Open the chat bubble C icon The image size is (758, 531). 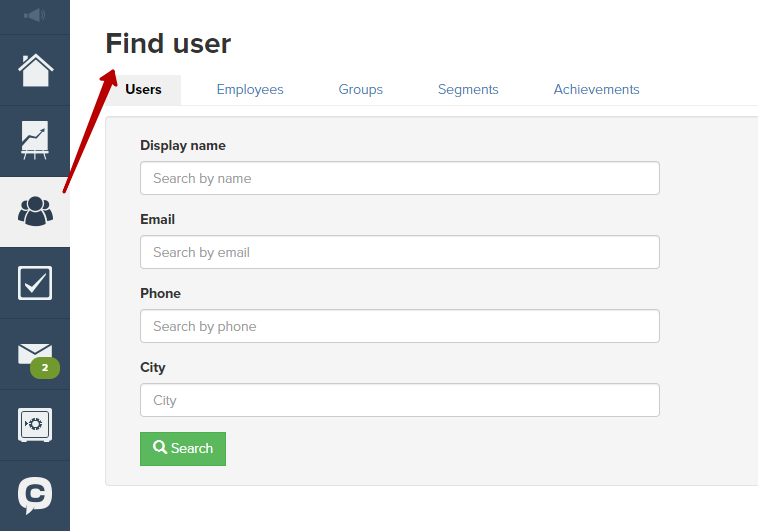coord(35,495)
